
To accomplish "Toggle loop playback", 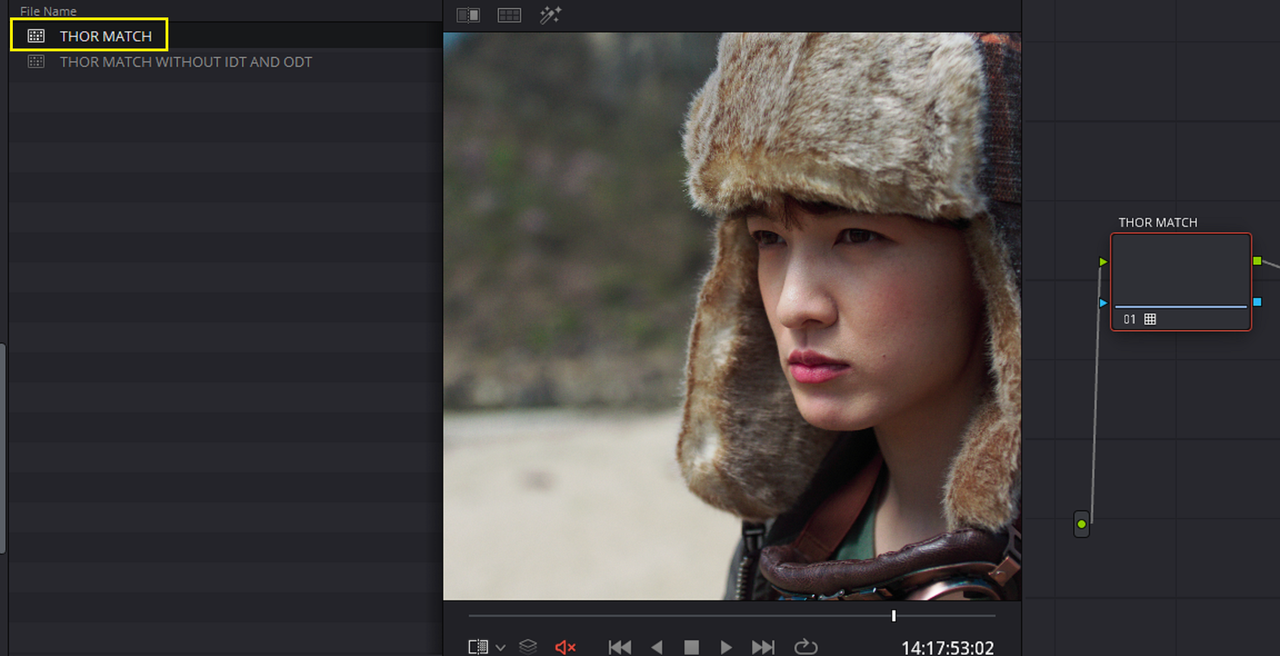I will coord(805,647).
